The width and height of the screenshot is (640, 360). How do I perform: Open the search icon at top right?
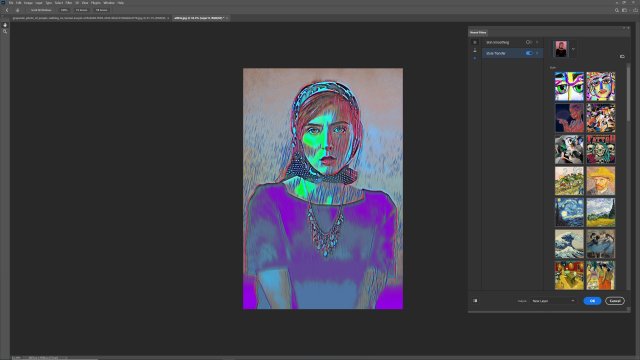(x=617, y=10)
